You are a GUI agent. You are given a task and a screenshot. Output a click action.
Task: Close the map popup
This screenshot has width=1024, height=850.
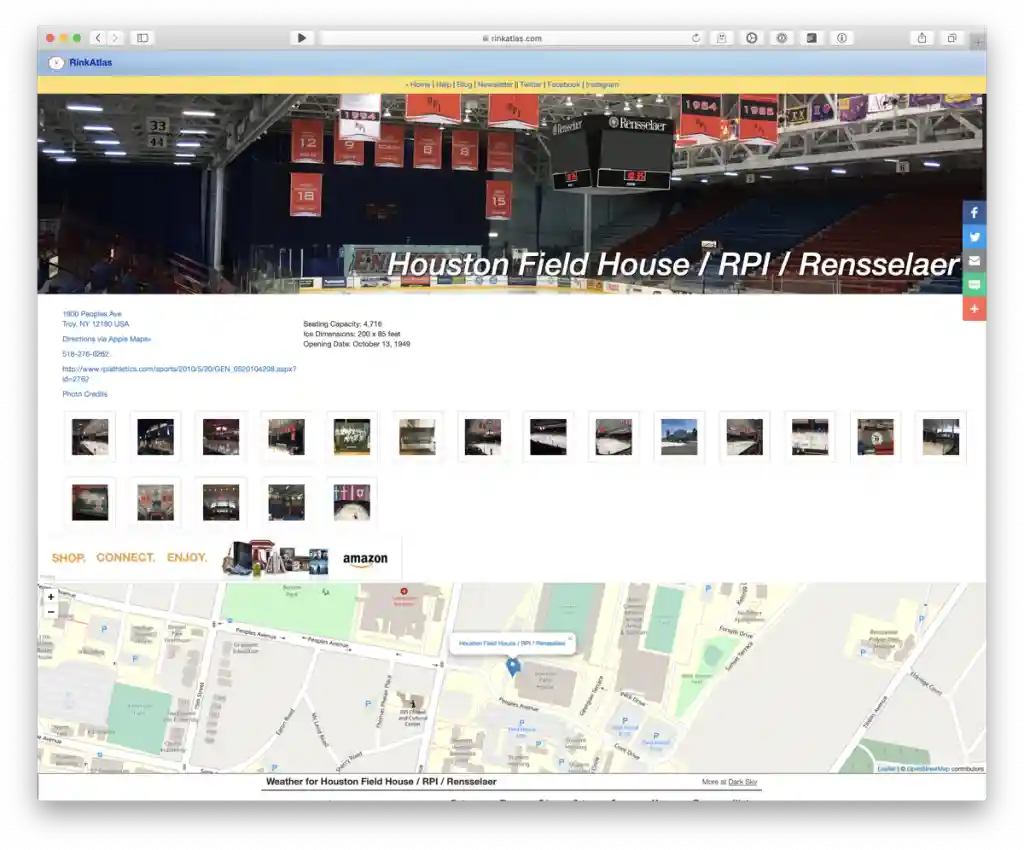pos(569,638)
